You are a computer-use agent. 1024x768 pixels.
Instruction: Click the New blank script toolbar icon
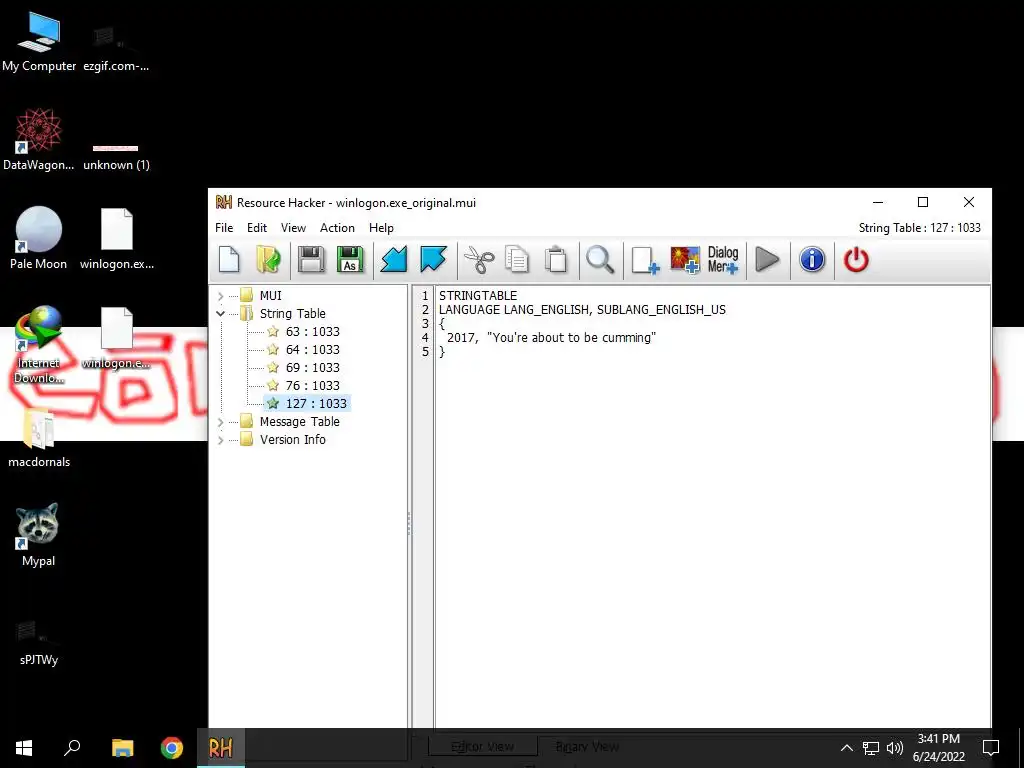(x=229, y=259)
